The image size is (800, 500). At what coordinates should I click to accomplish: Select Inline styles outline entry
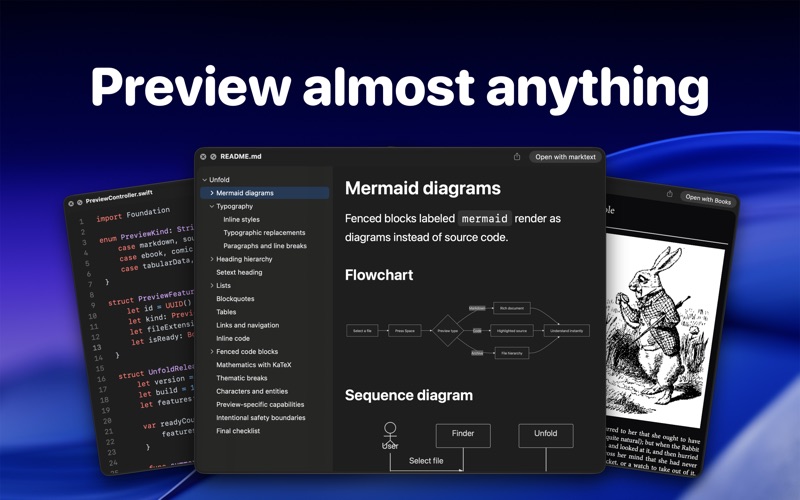[x=241, y=219]
